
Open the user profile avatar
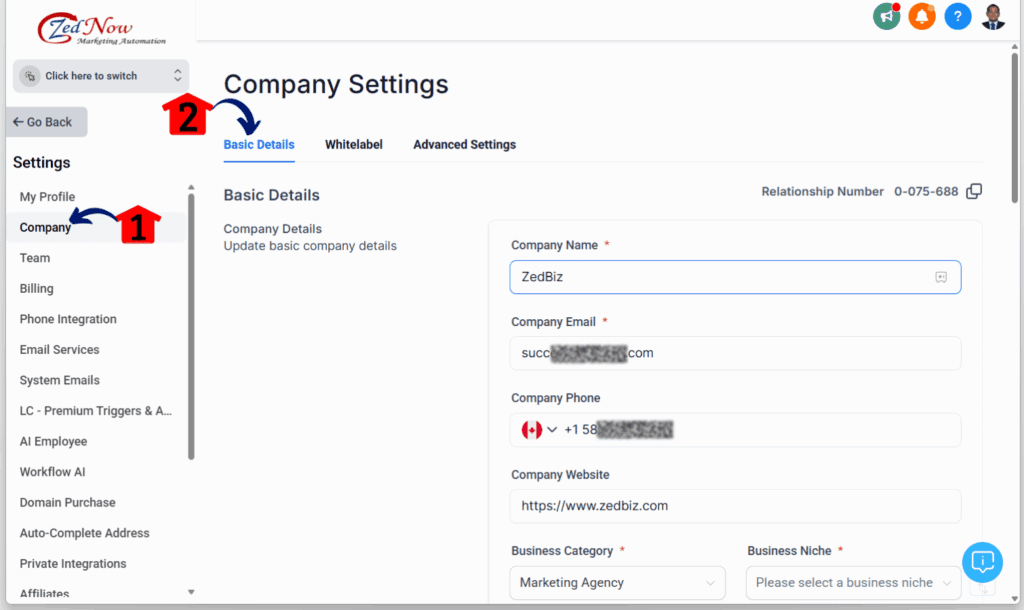(993, 16)
